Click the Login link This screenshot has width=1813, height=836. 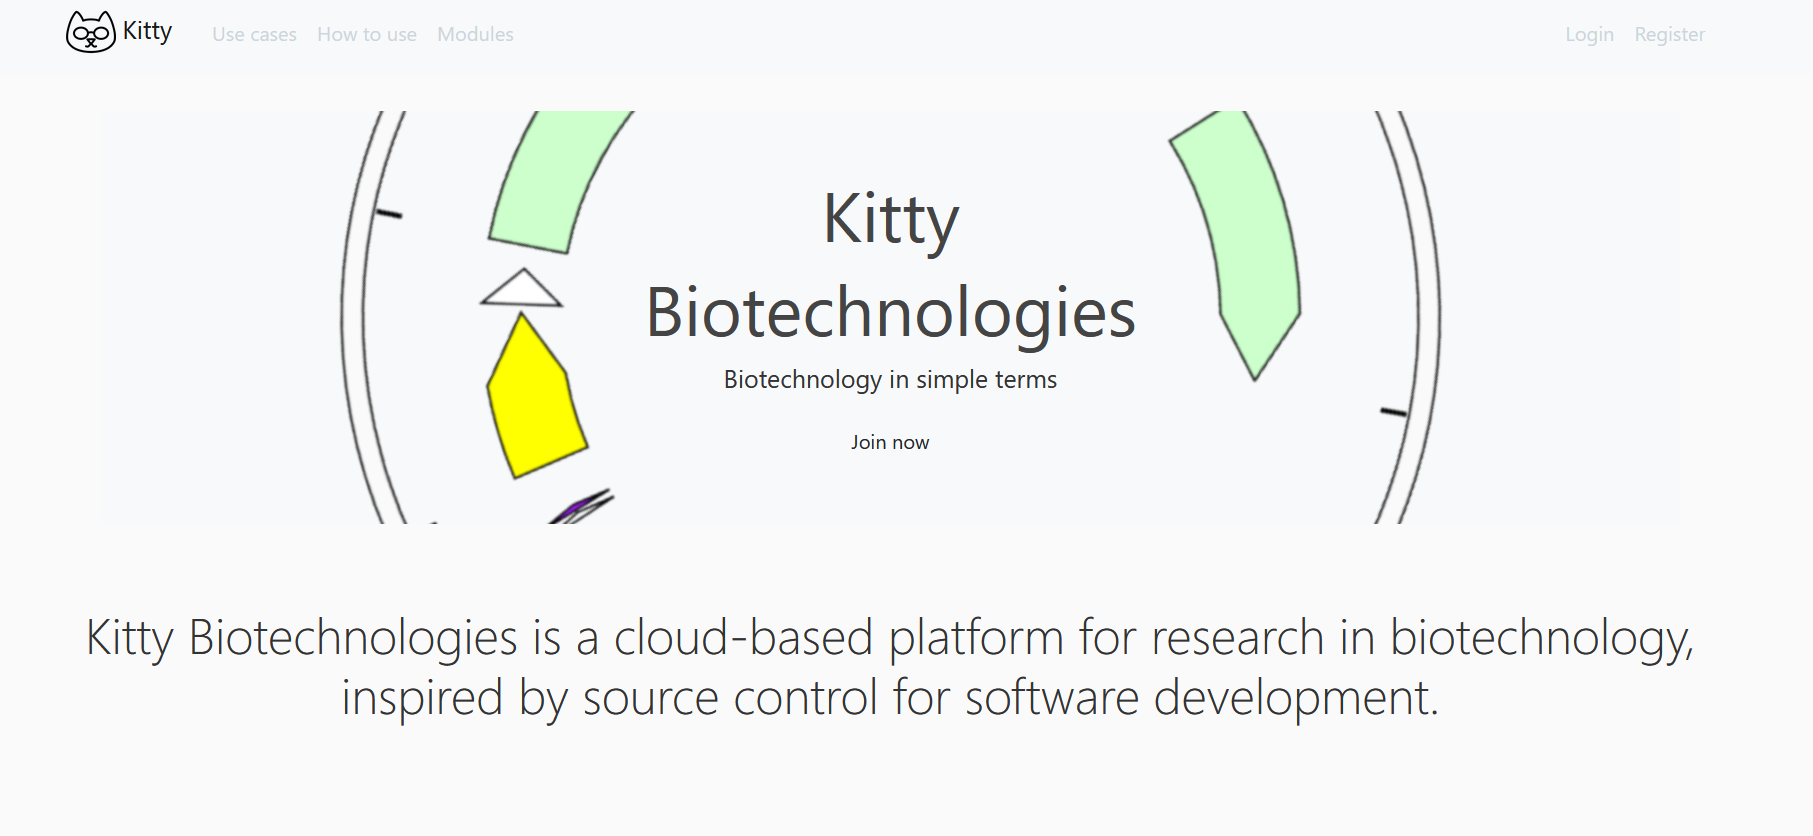1588,34
